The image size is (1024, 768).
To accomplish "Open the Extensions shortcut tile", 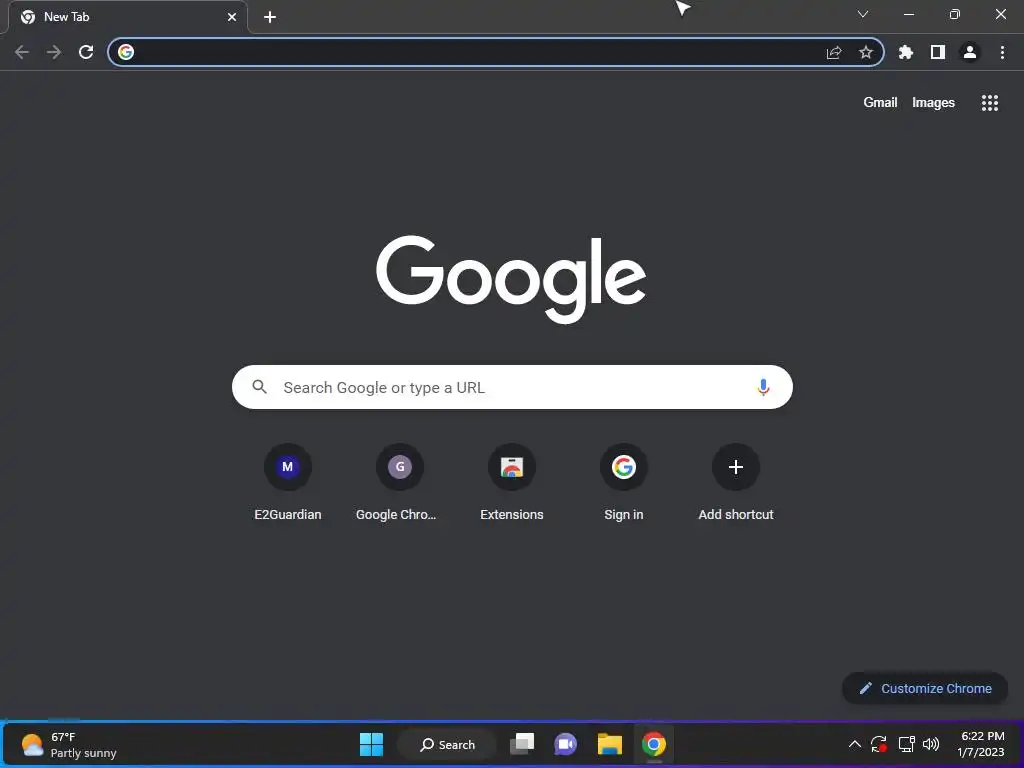I will tap(512, 483).
